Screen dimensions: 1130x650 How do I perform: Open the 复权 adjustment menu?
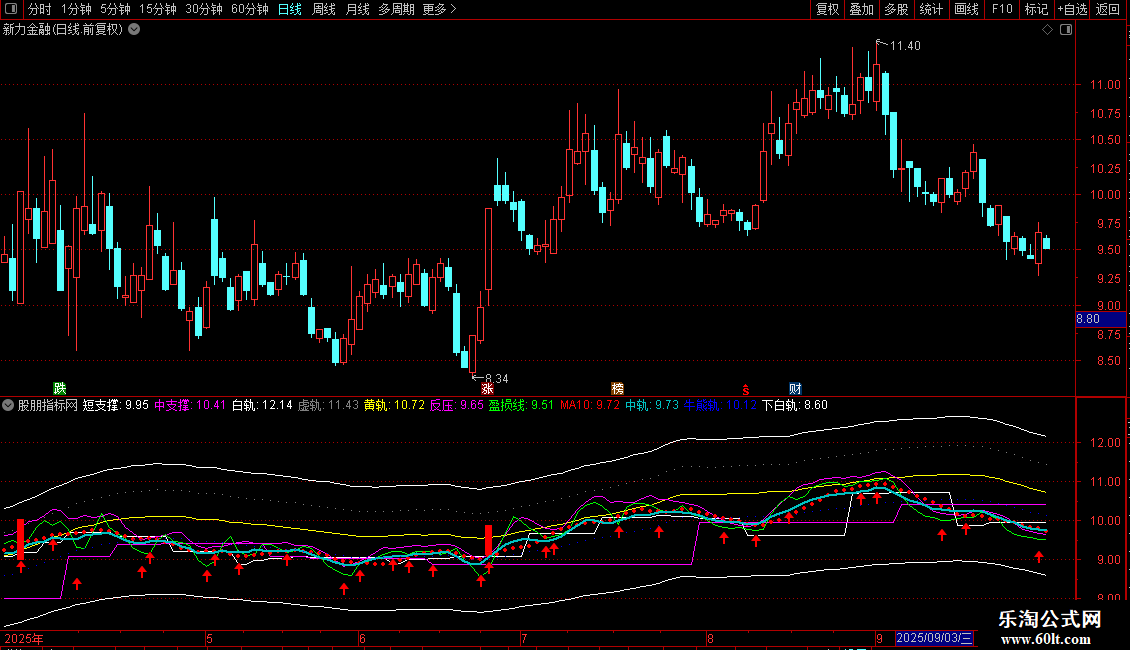[x=827, y=9]
